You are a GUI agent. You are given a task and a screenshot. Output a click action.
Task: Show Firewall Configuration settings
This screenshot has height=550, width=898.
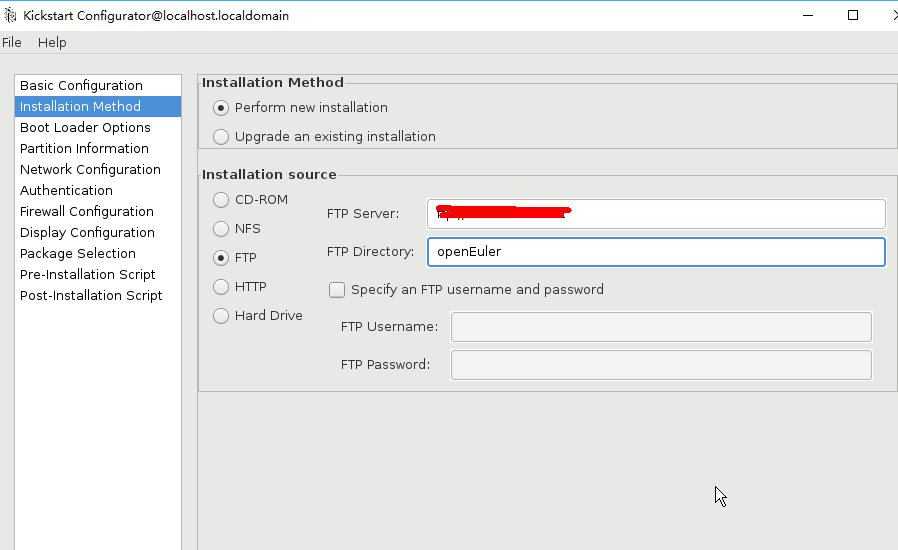pyautogui.click(x=87, y=212)
